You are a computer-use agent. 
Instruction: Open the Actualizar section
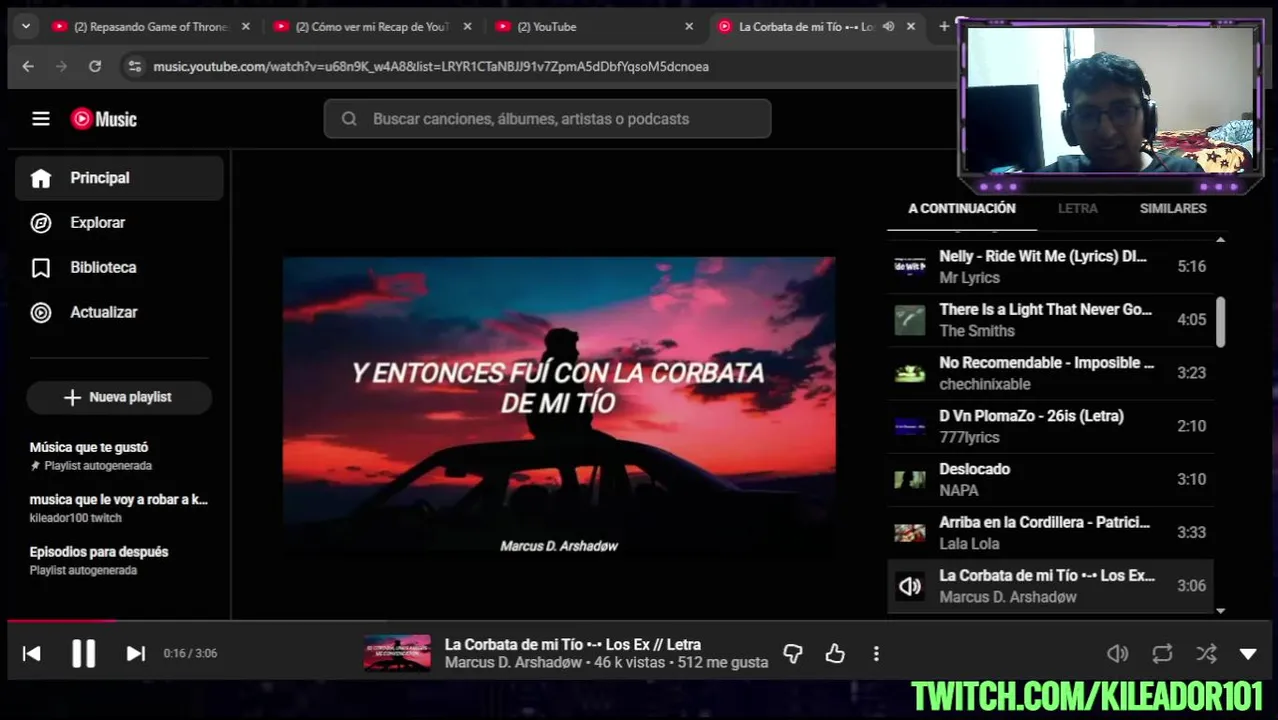(x=119, y=312)
